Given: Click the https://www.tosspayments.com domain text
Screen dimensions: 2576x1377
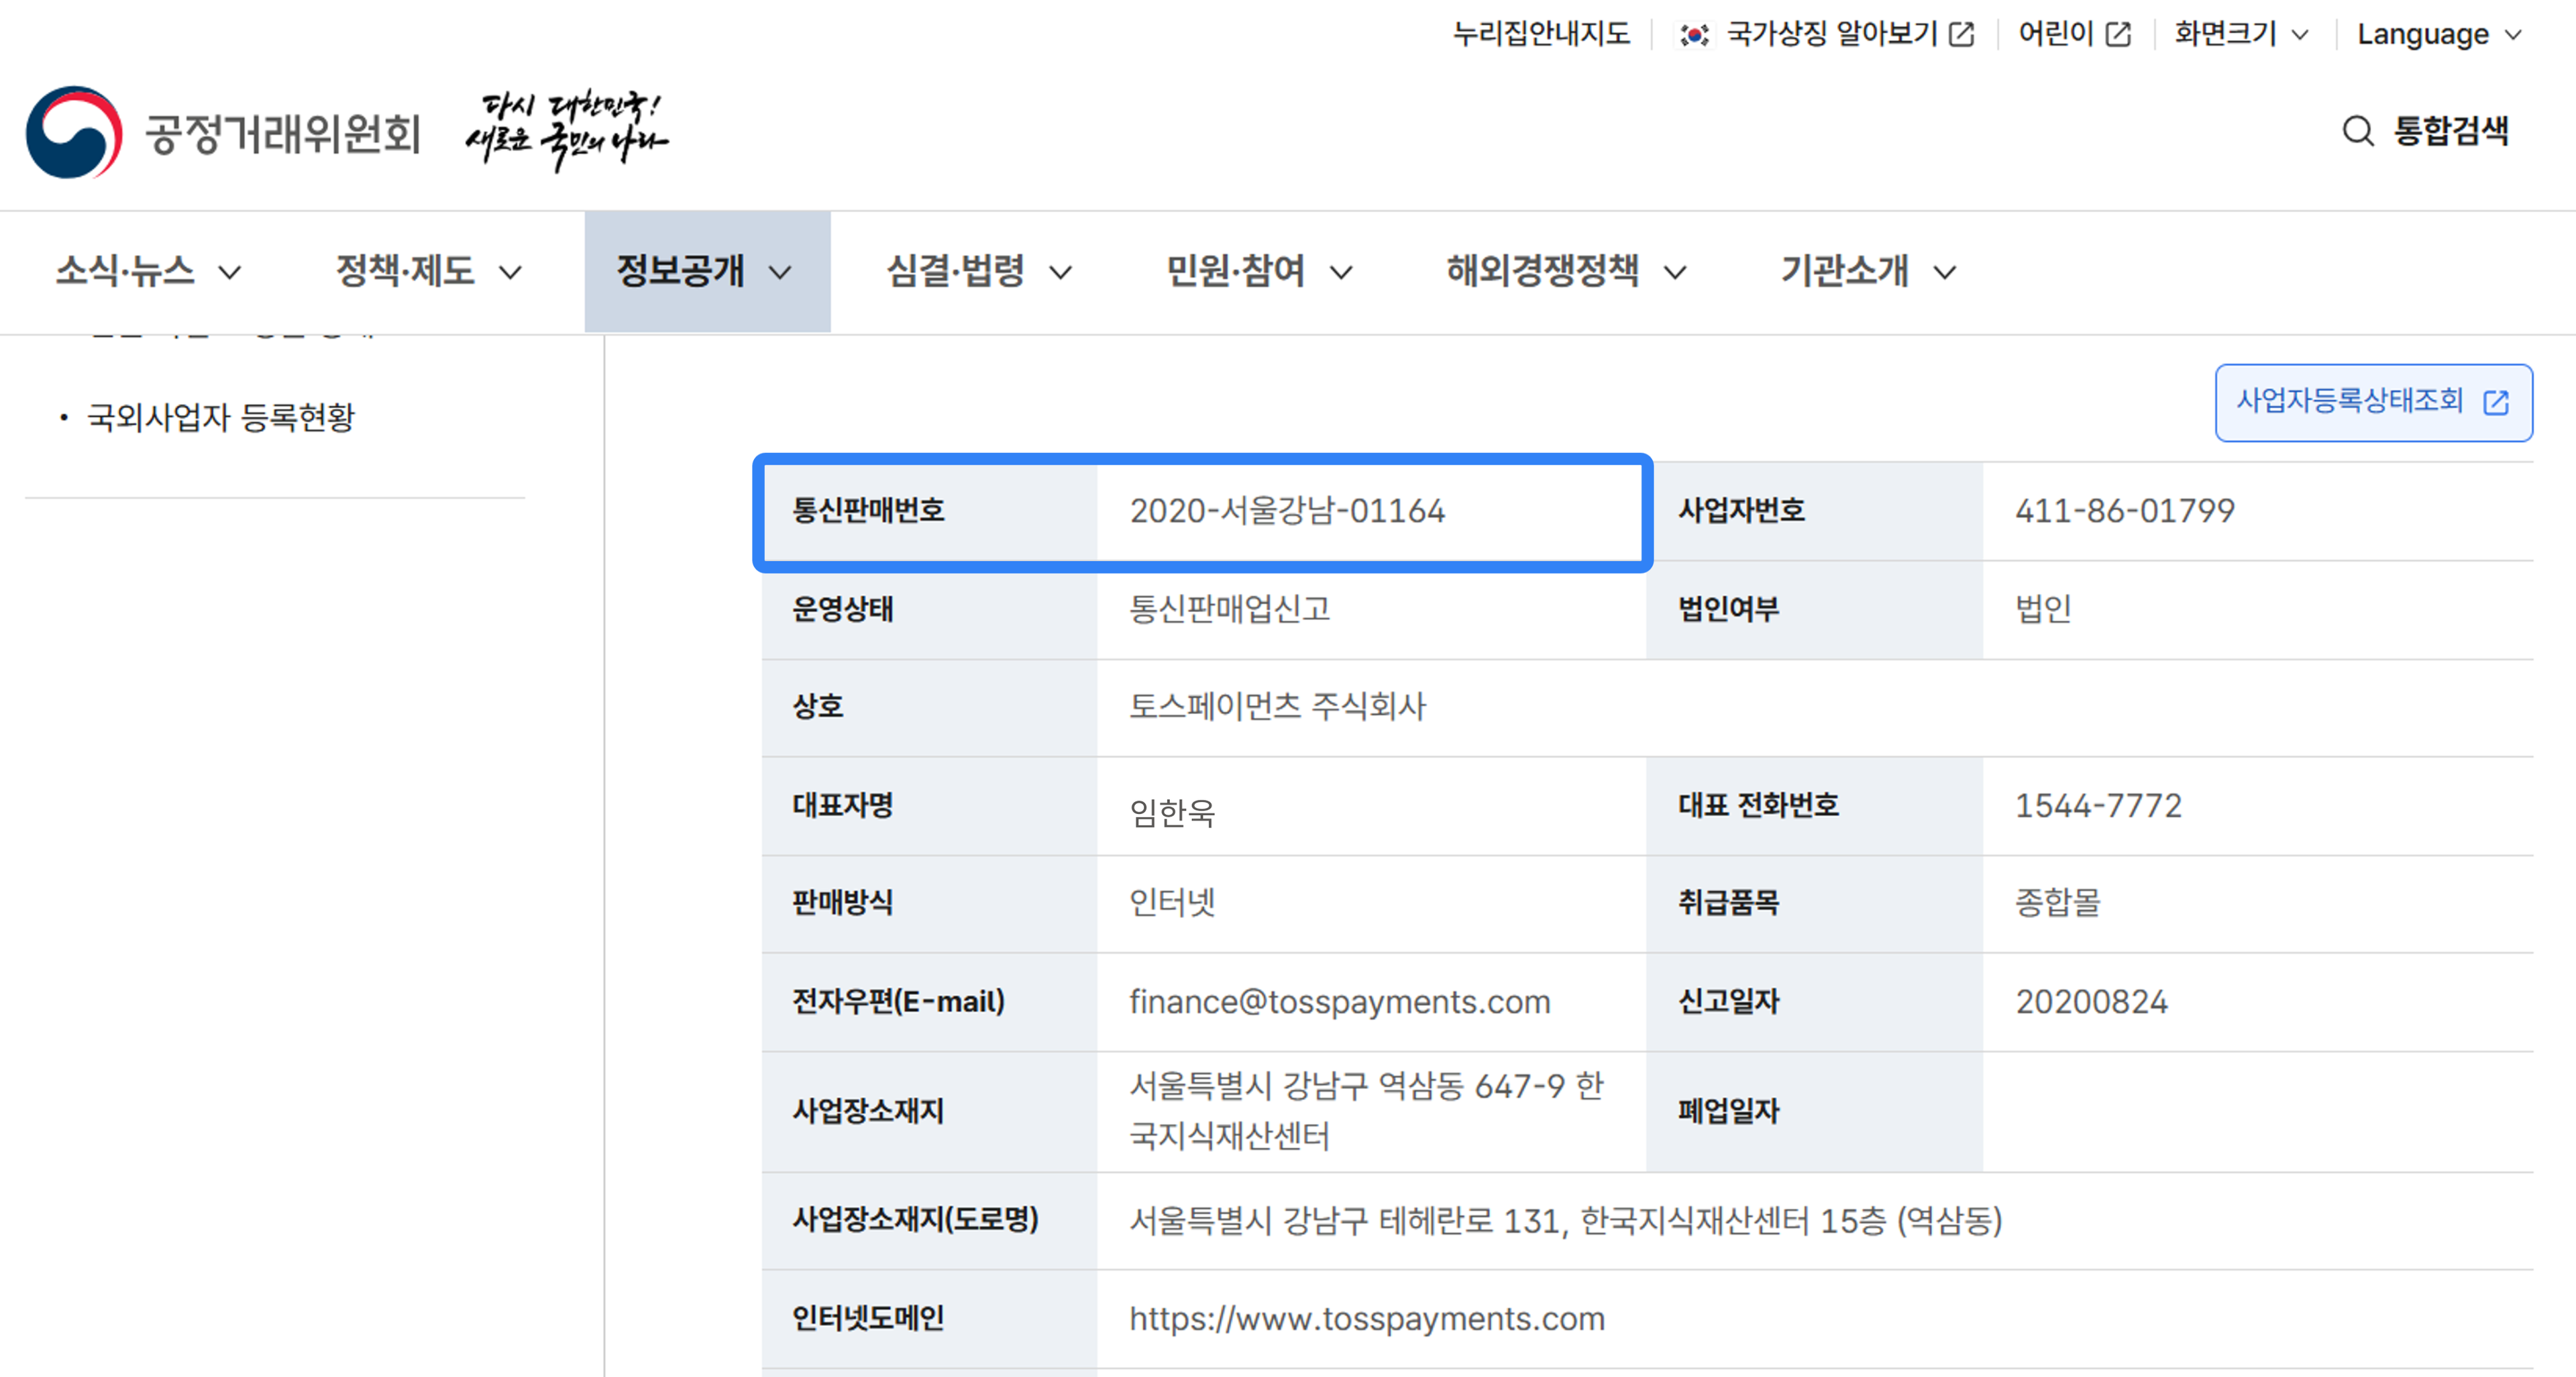Looking at the screenshot, I should point(1366,1318).
